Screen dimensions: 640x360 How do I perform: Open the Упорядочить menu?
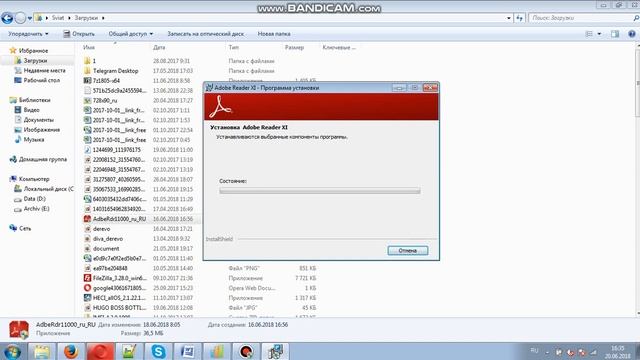pyautogui.click(x=28, y=34)
